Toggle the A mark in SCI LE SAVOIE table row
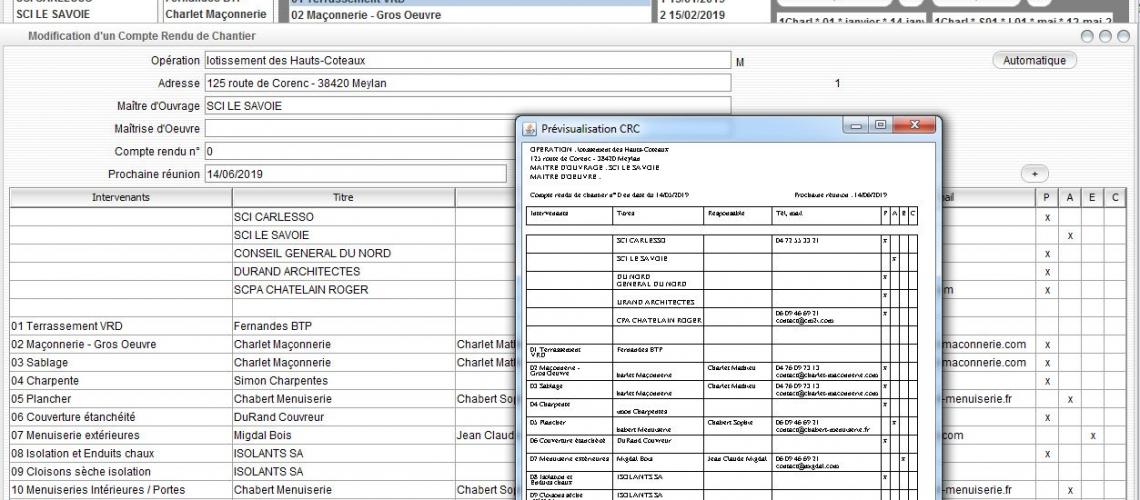 pyautogui.click(x=1069, y=235)
